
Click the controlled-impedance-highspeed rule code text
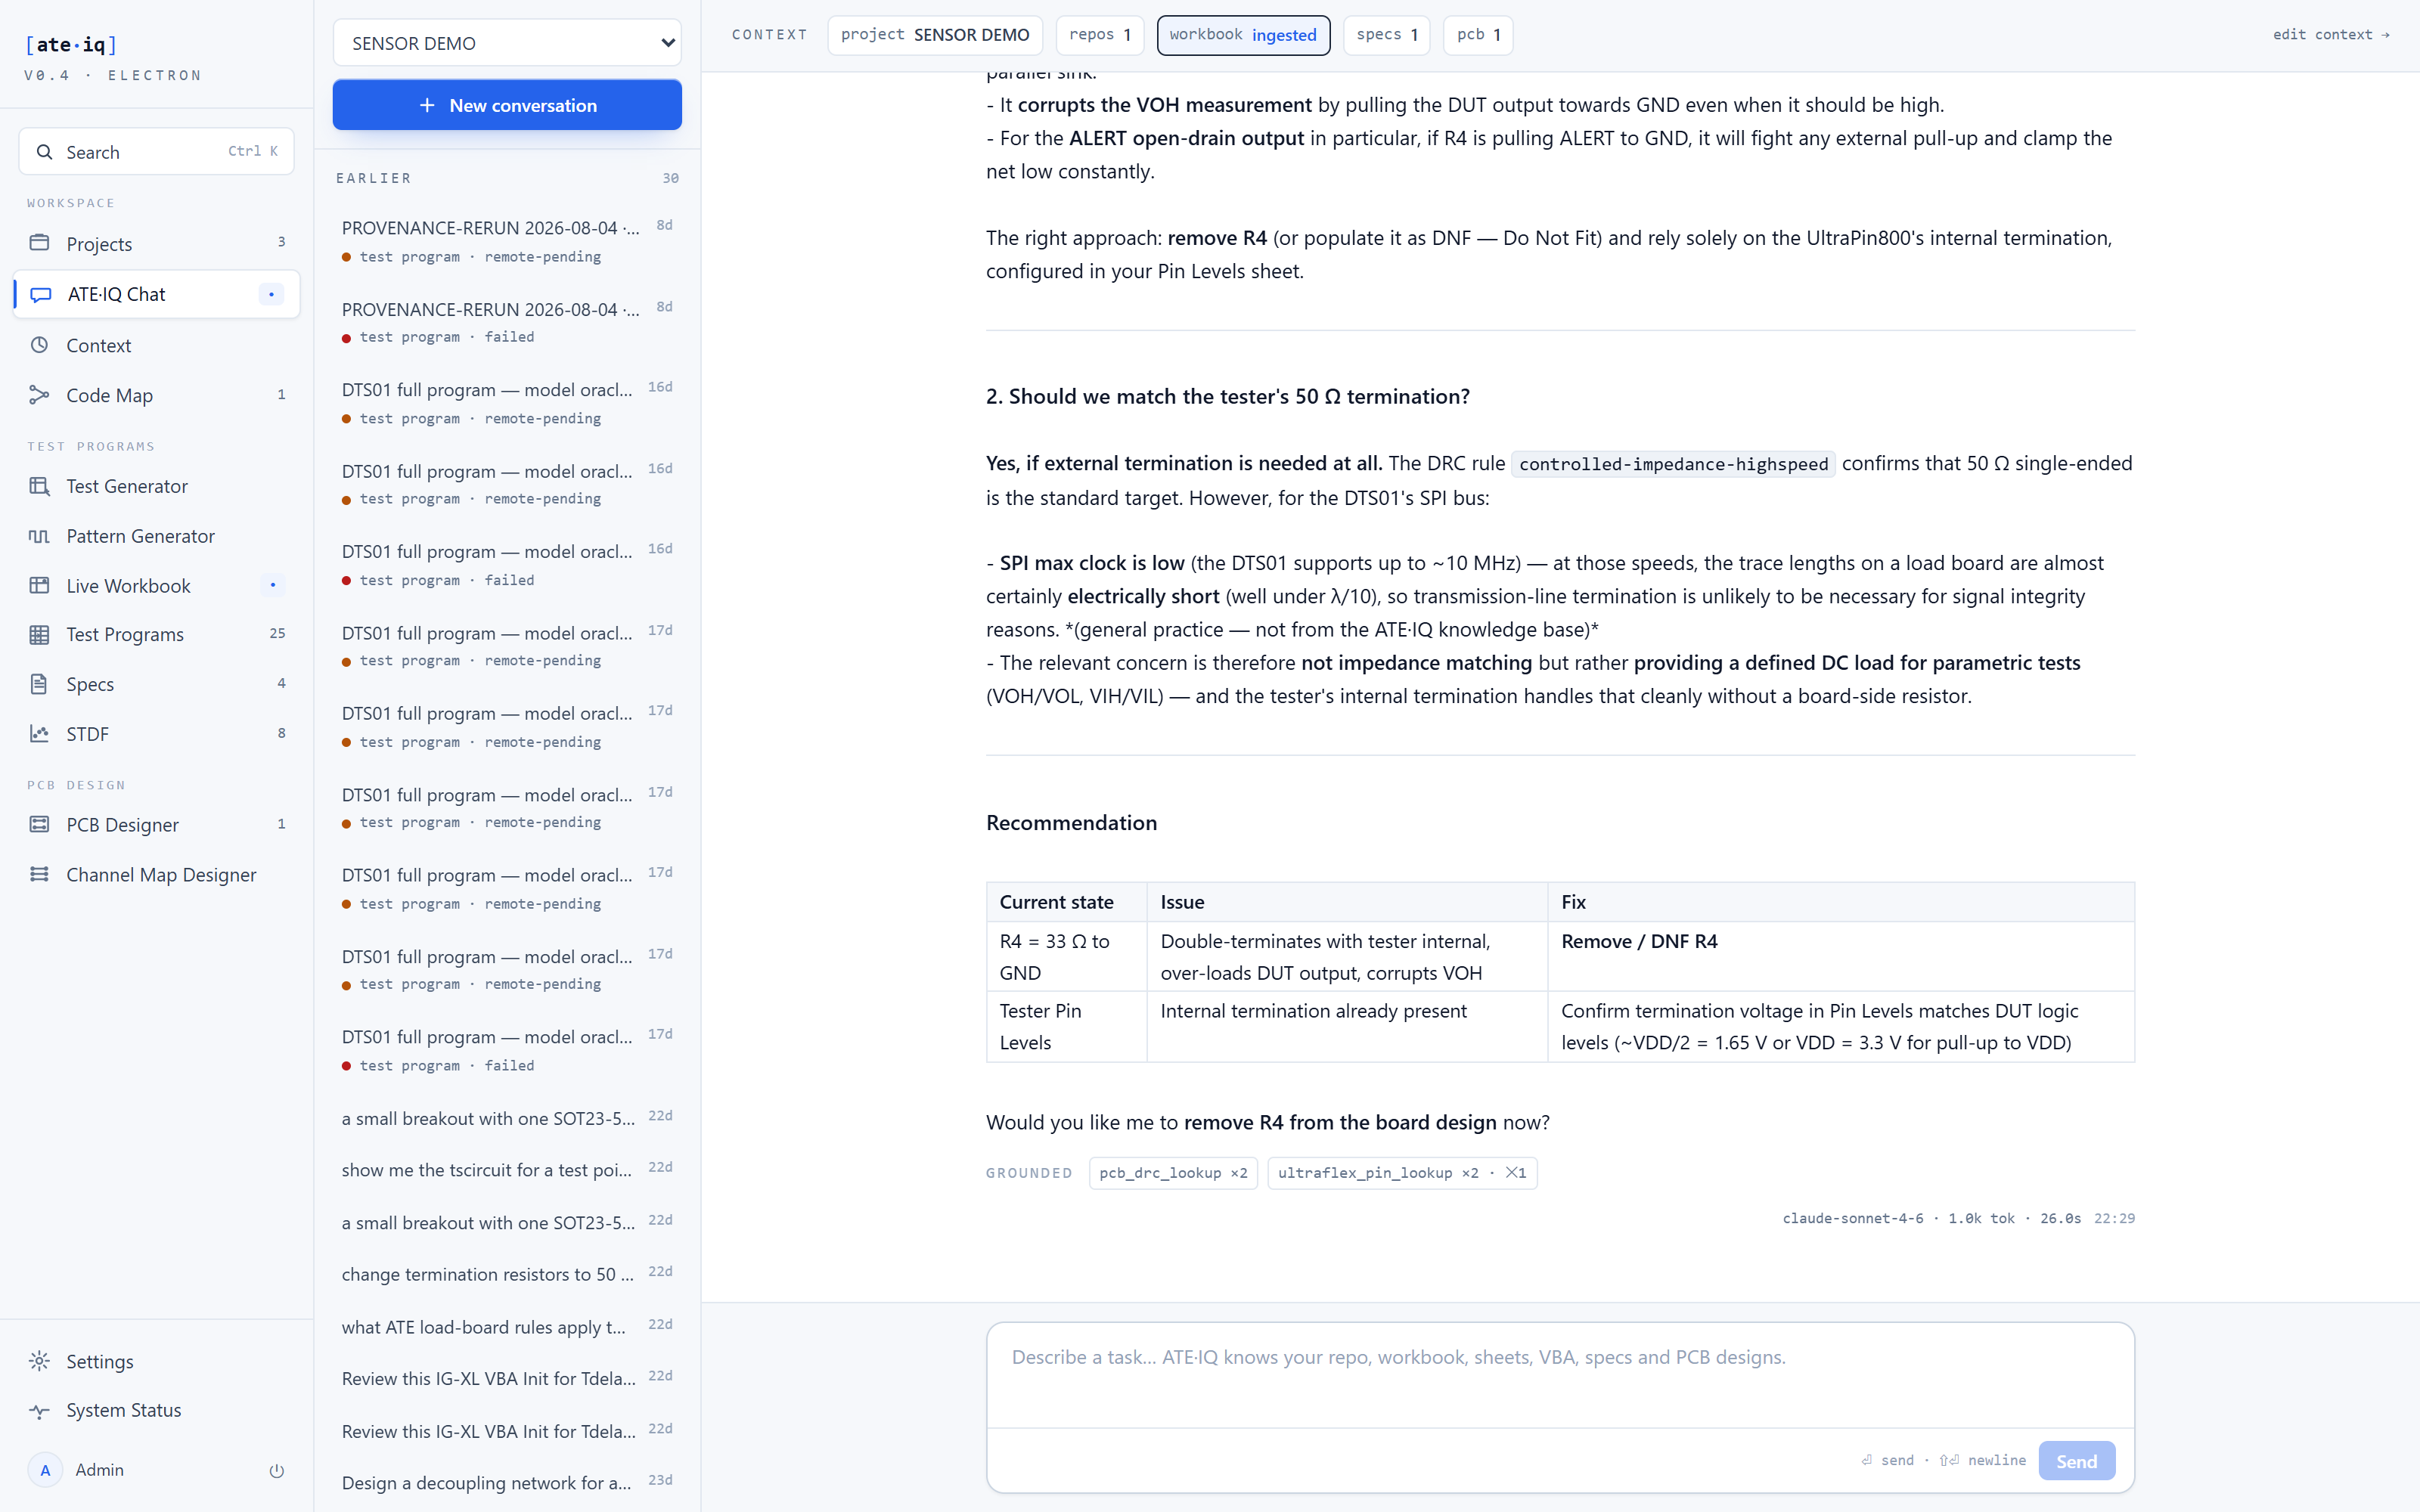[1673, 464]
